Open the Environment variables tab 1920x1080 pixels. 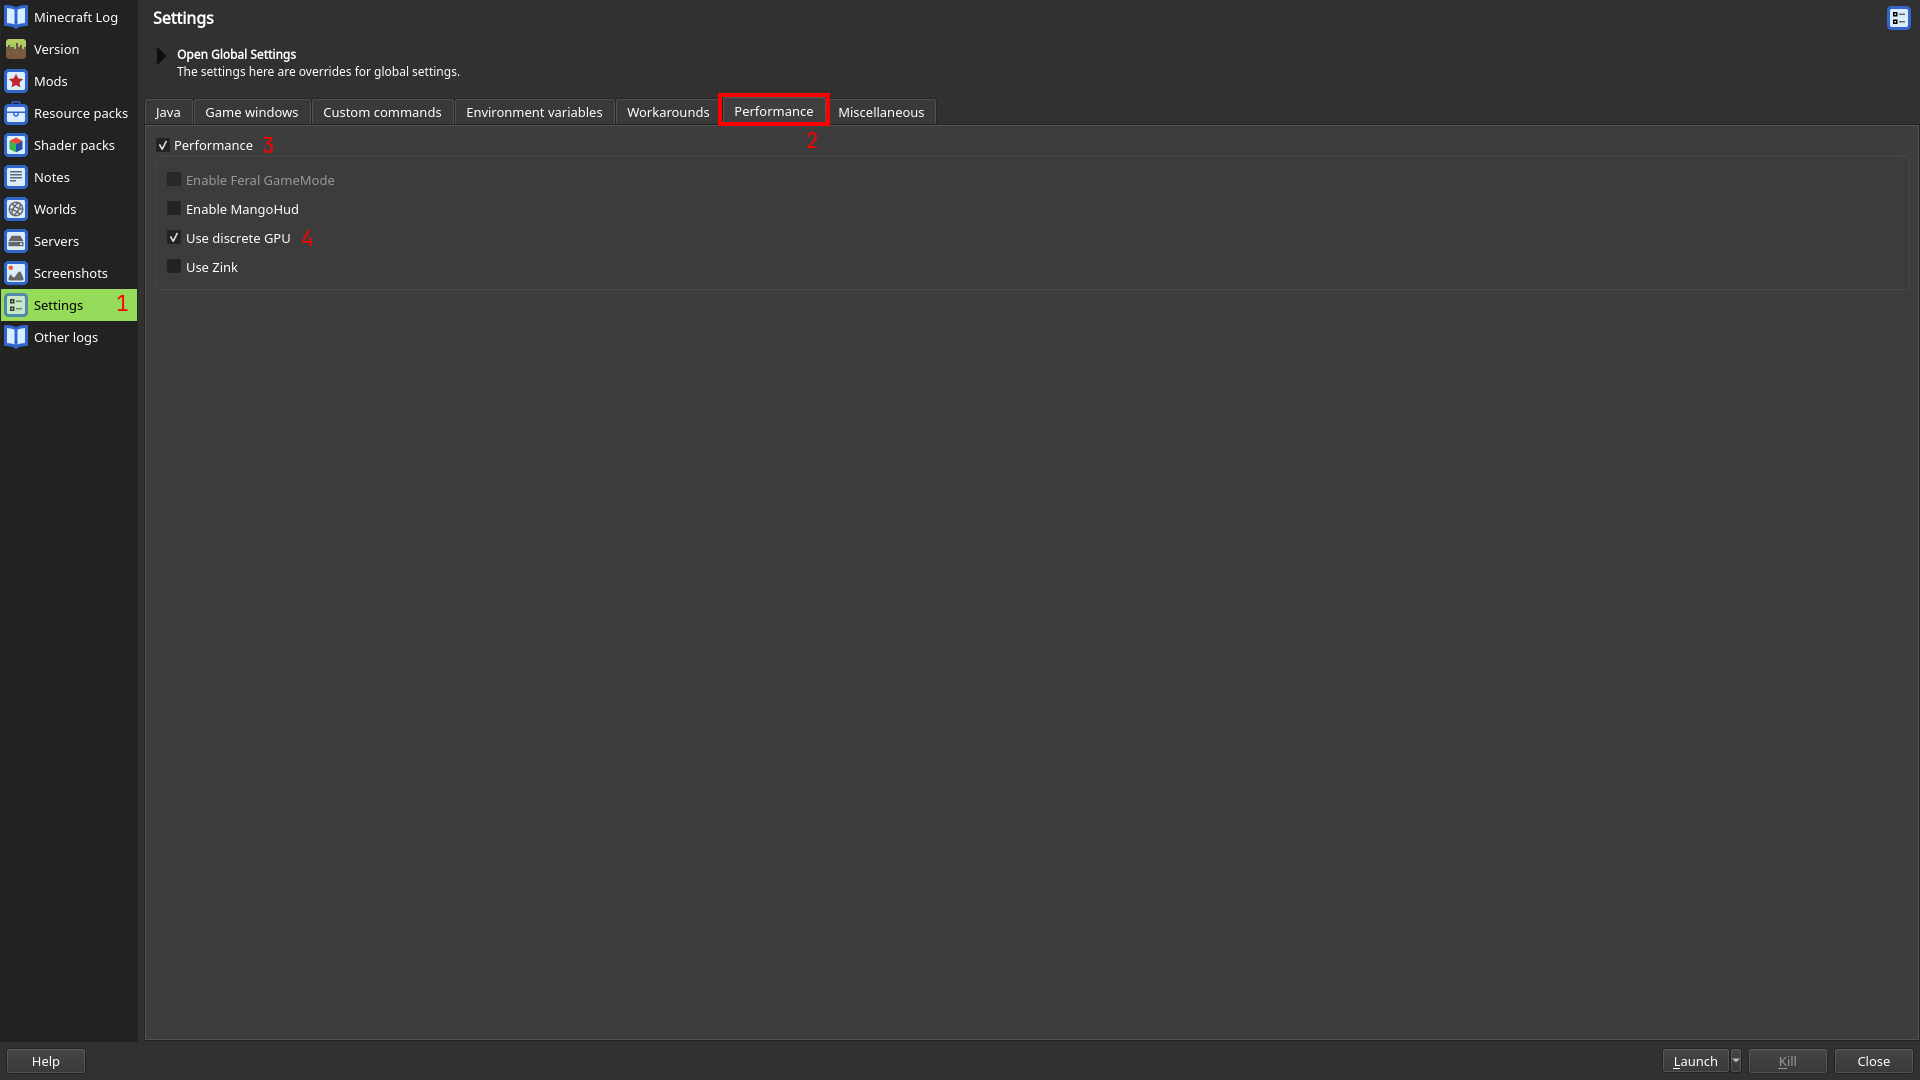coord(534,111)
